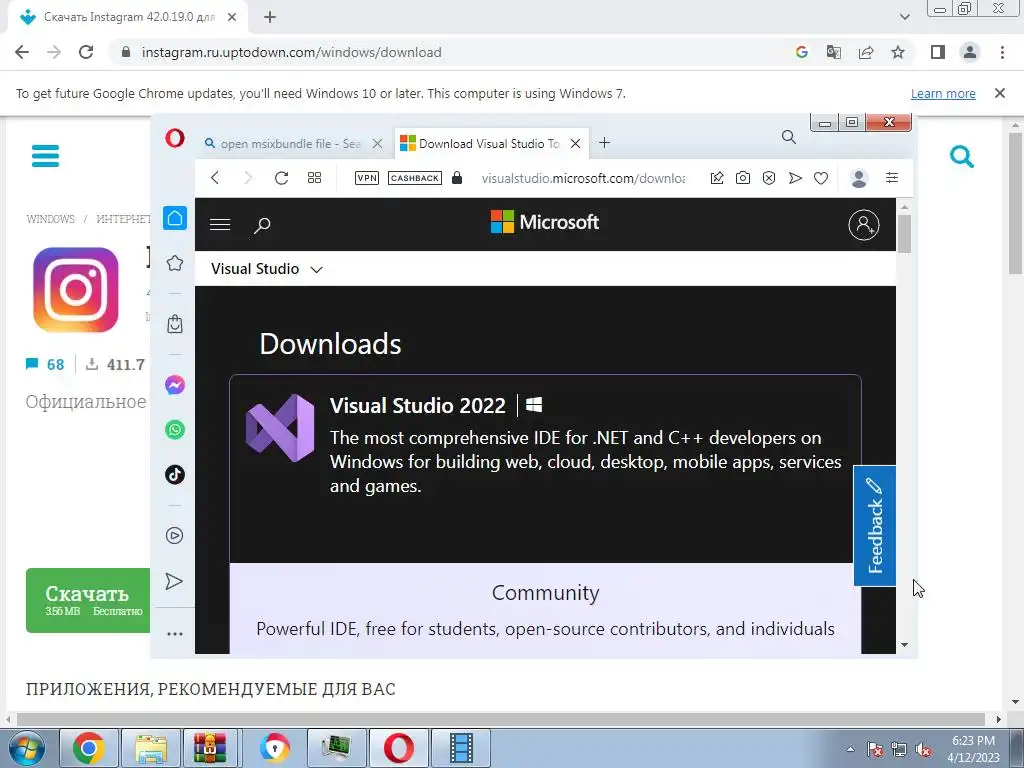Open Opera ad blocker shield icon
Viewport: 1024px width, 768px height.
[x=769, y=178]
